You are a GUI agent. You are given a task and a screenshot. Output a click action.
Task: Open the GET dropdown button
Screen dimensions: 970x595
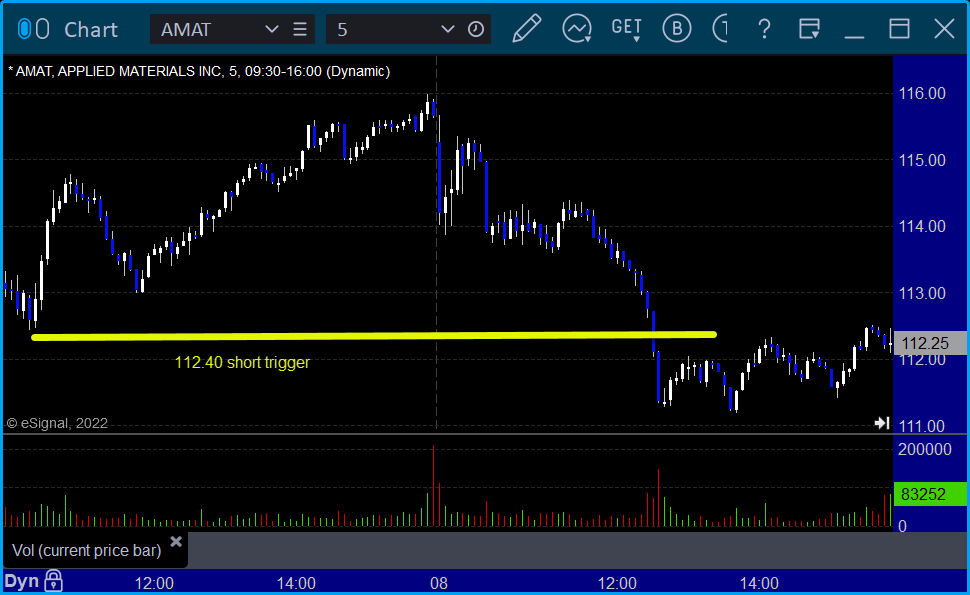coord(627,29)
